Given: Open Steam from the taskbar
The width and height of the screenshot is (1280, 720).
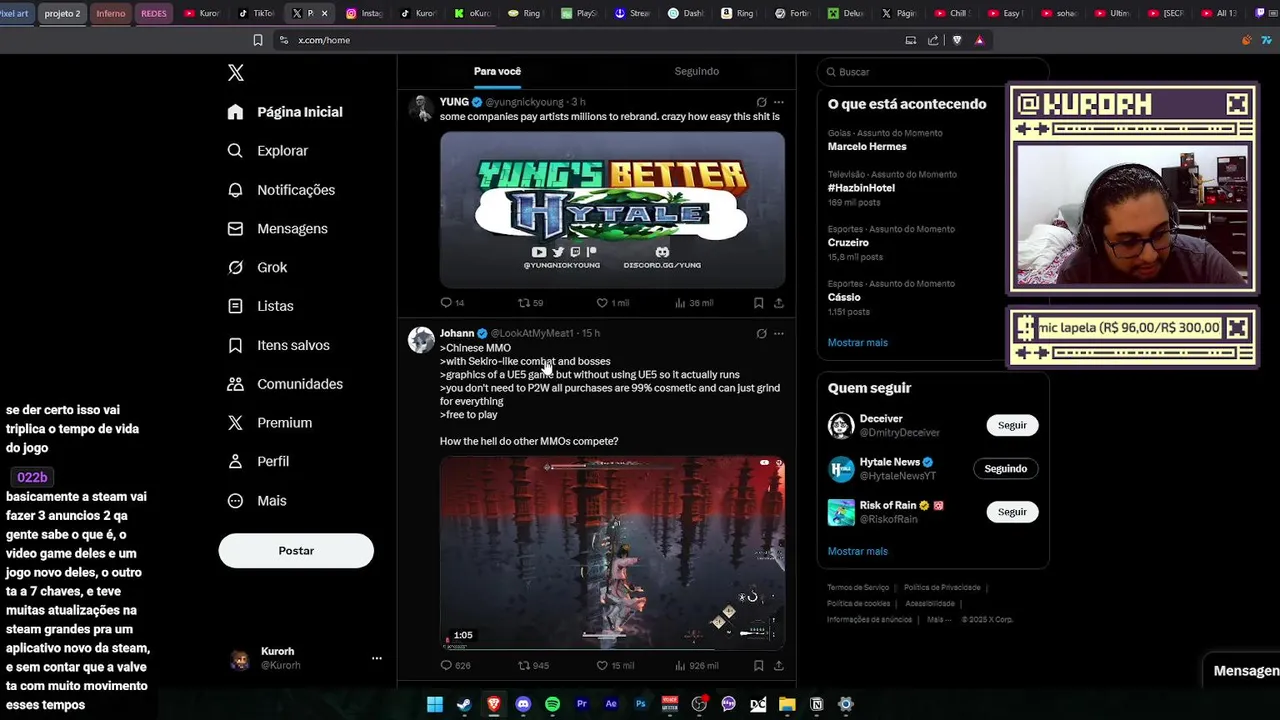Looking at the screenshot, I should click(464, 704).
